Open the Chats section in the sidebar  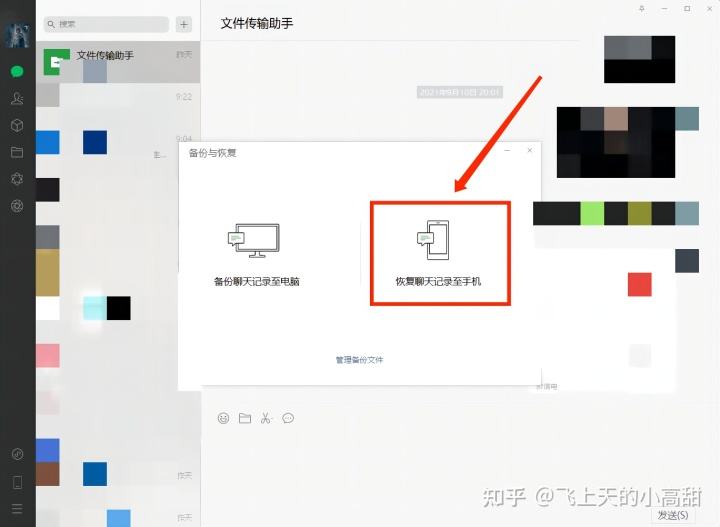click(x=17, y=71)
